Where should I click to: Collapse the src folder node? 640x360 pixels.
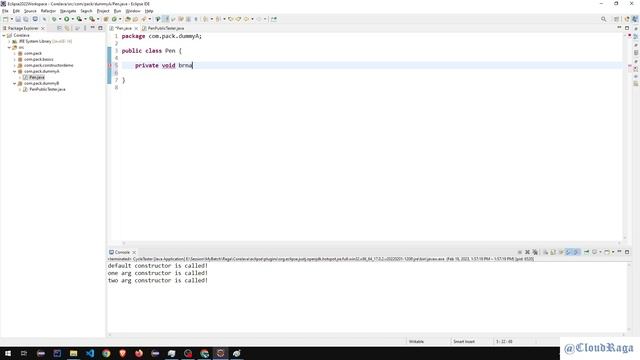coord(9,47)
